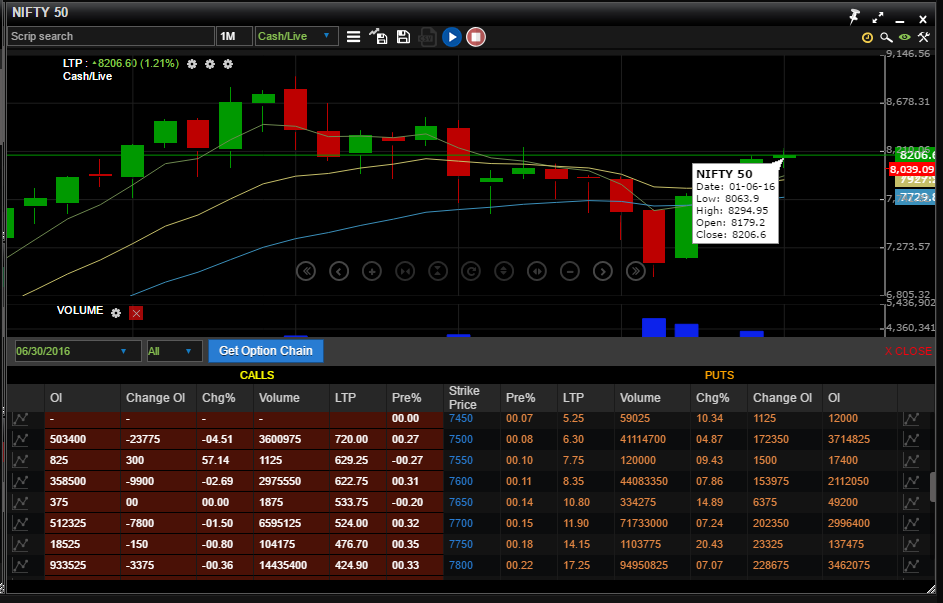
Task: Reset the chart view with circular arrow
Action: click(x=471, y=271)
